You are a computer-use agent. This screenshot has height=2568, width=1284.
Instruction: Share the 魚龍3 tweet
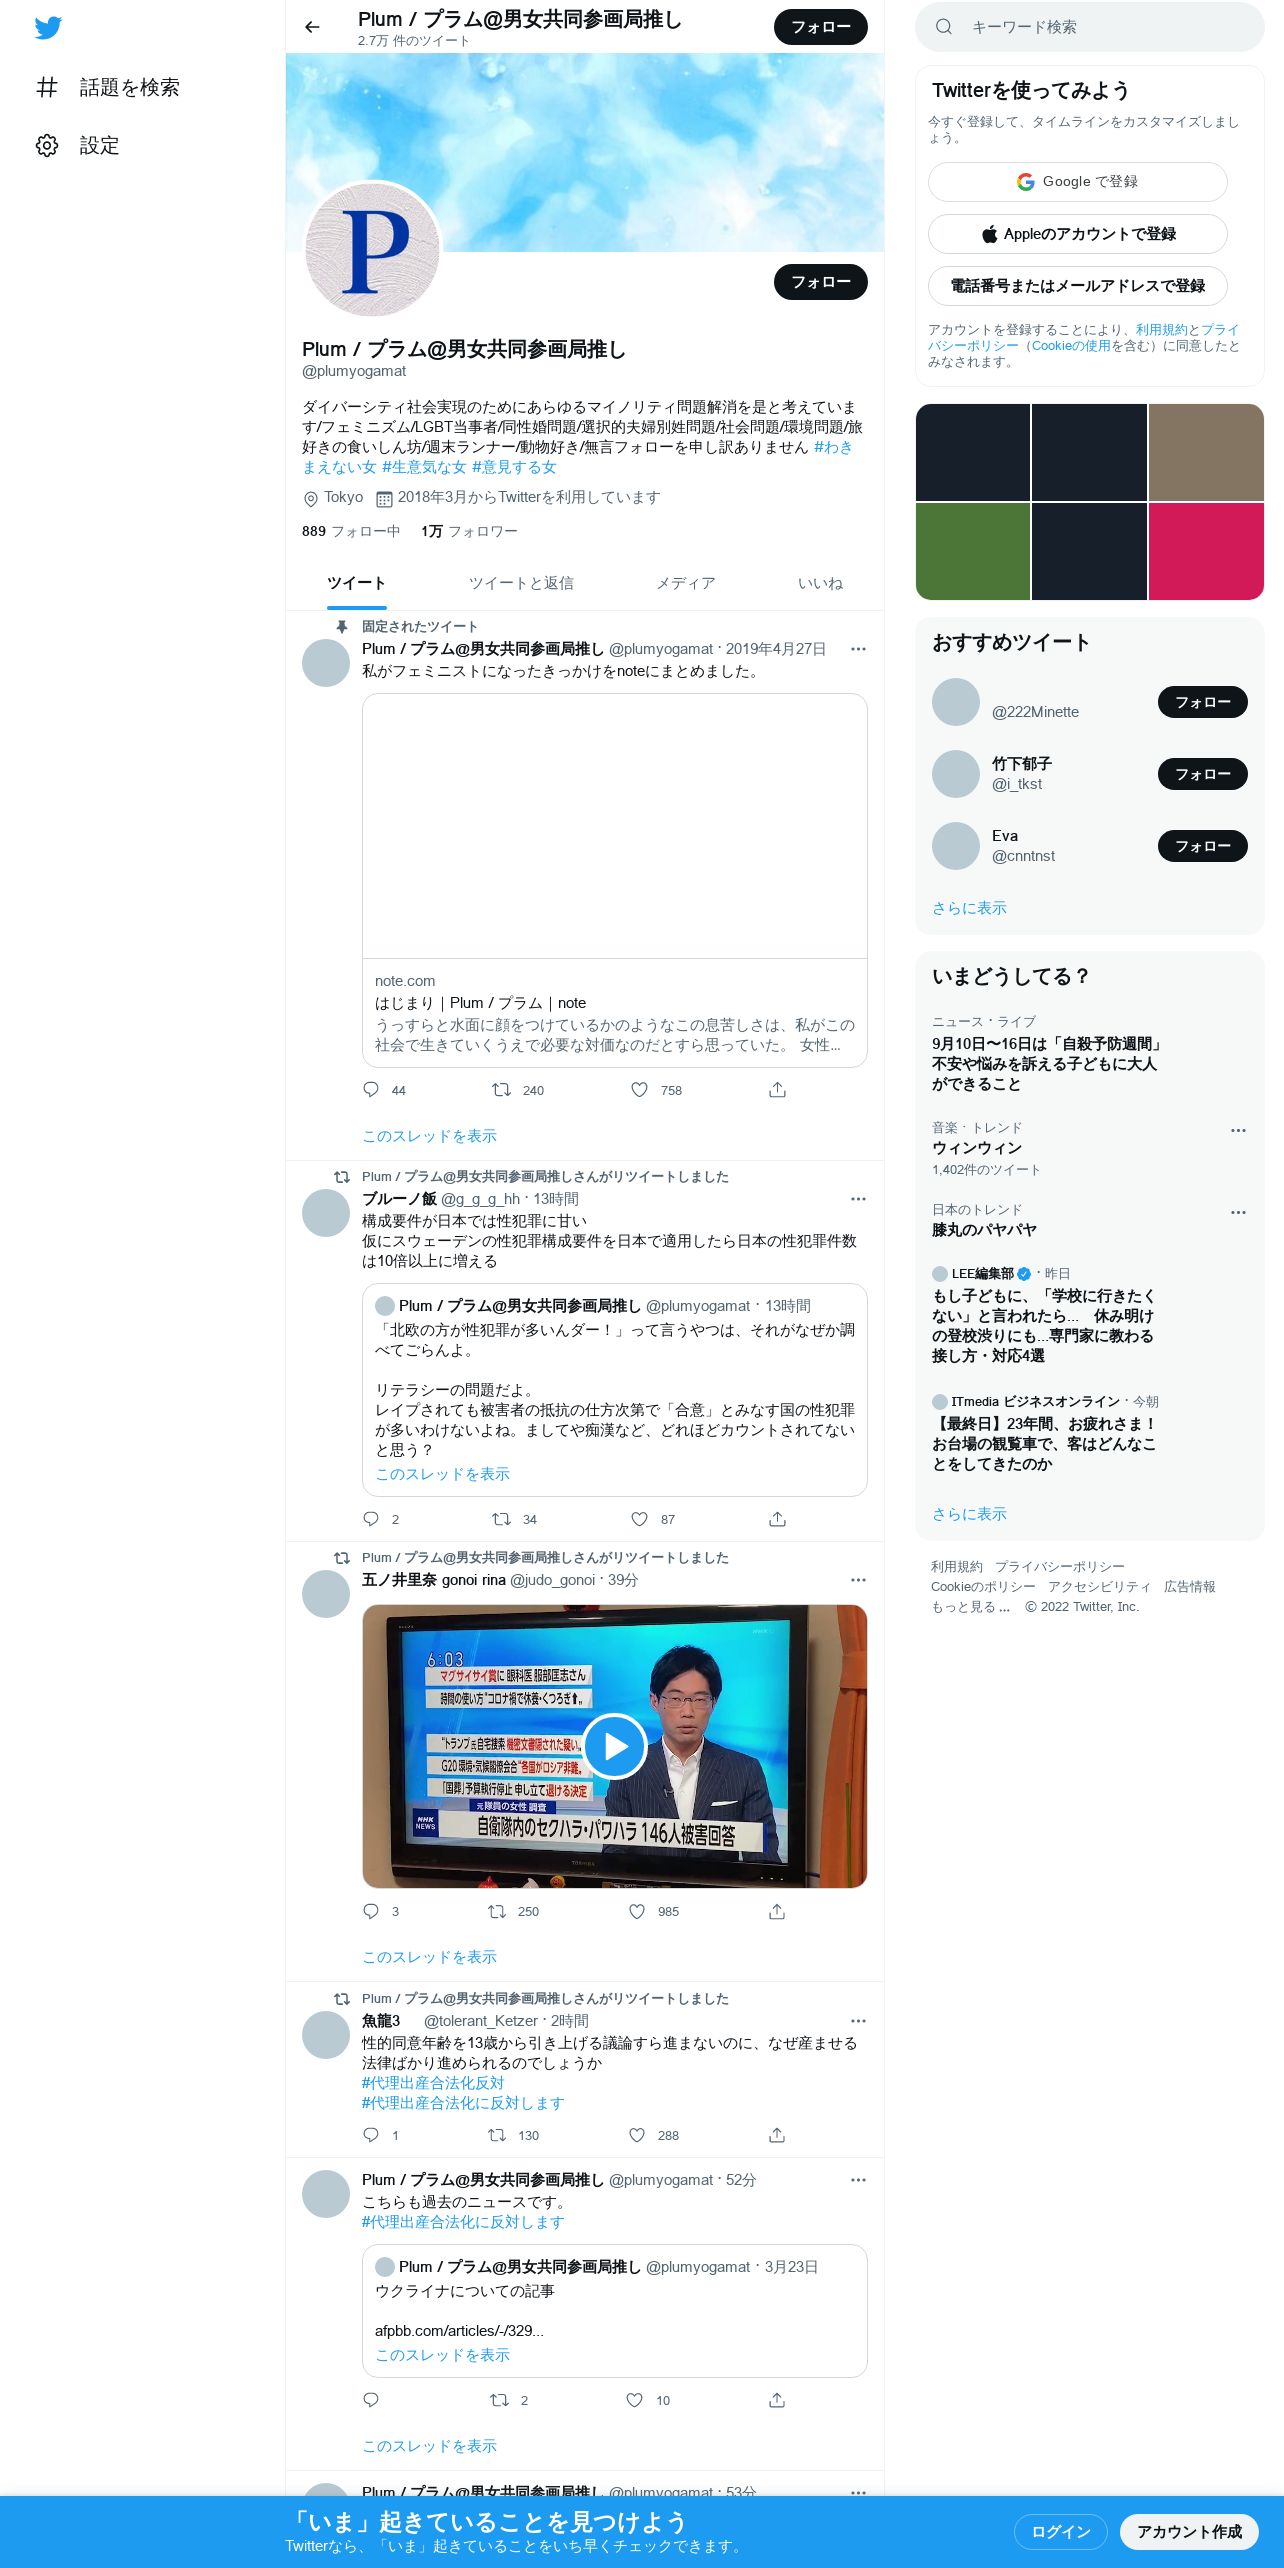(x=777, y=2135)
